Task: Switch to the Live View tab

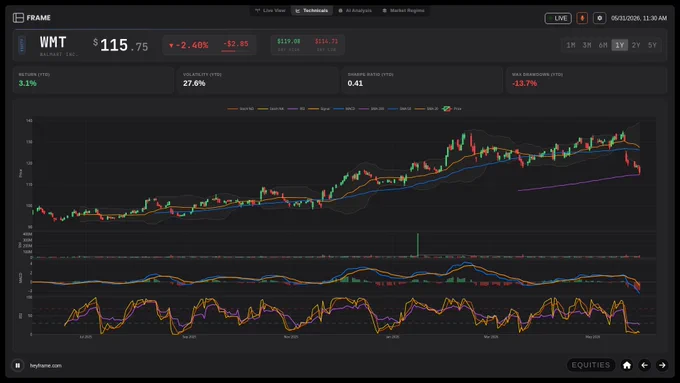Action: [x=270, y=10]
